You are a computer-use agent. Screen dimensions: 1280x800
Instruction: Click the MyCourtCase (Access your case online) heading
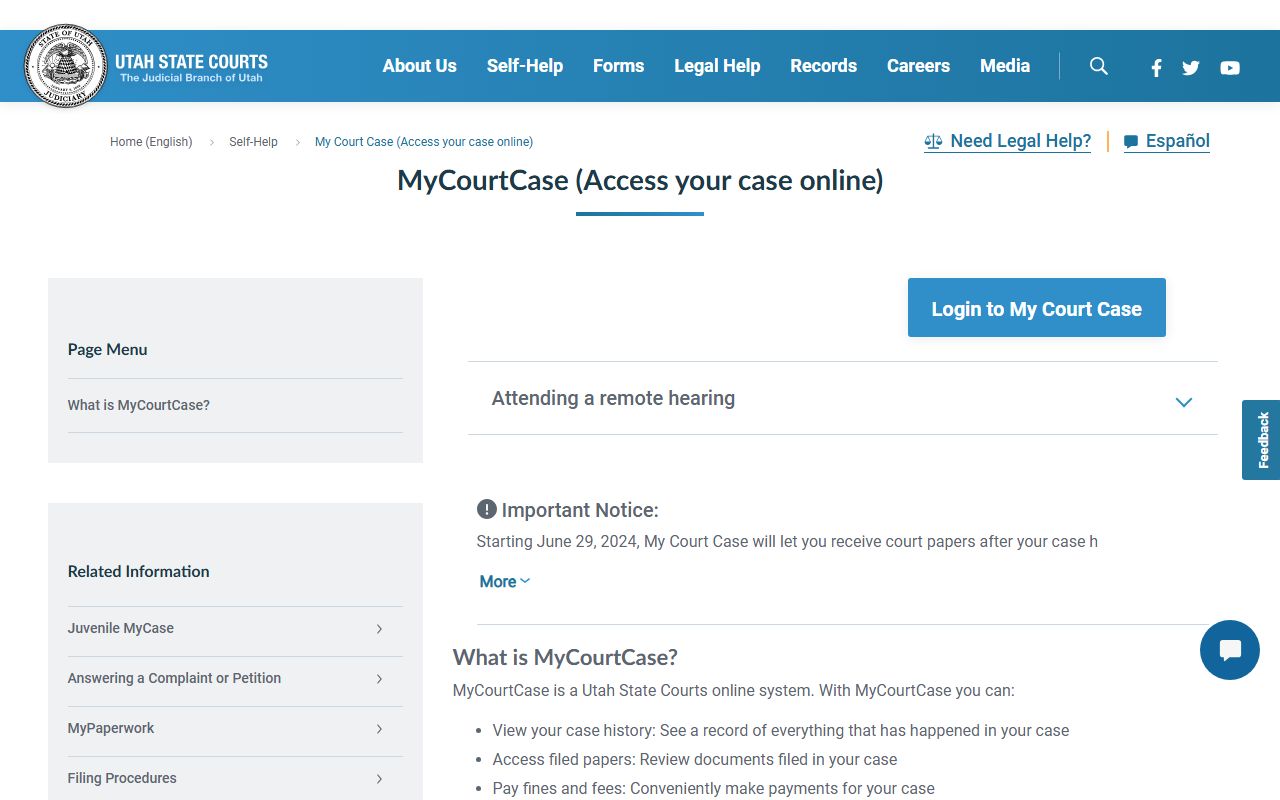point(640,180)
